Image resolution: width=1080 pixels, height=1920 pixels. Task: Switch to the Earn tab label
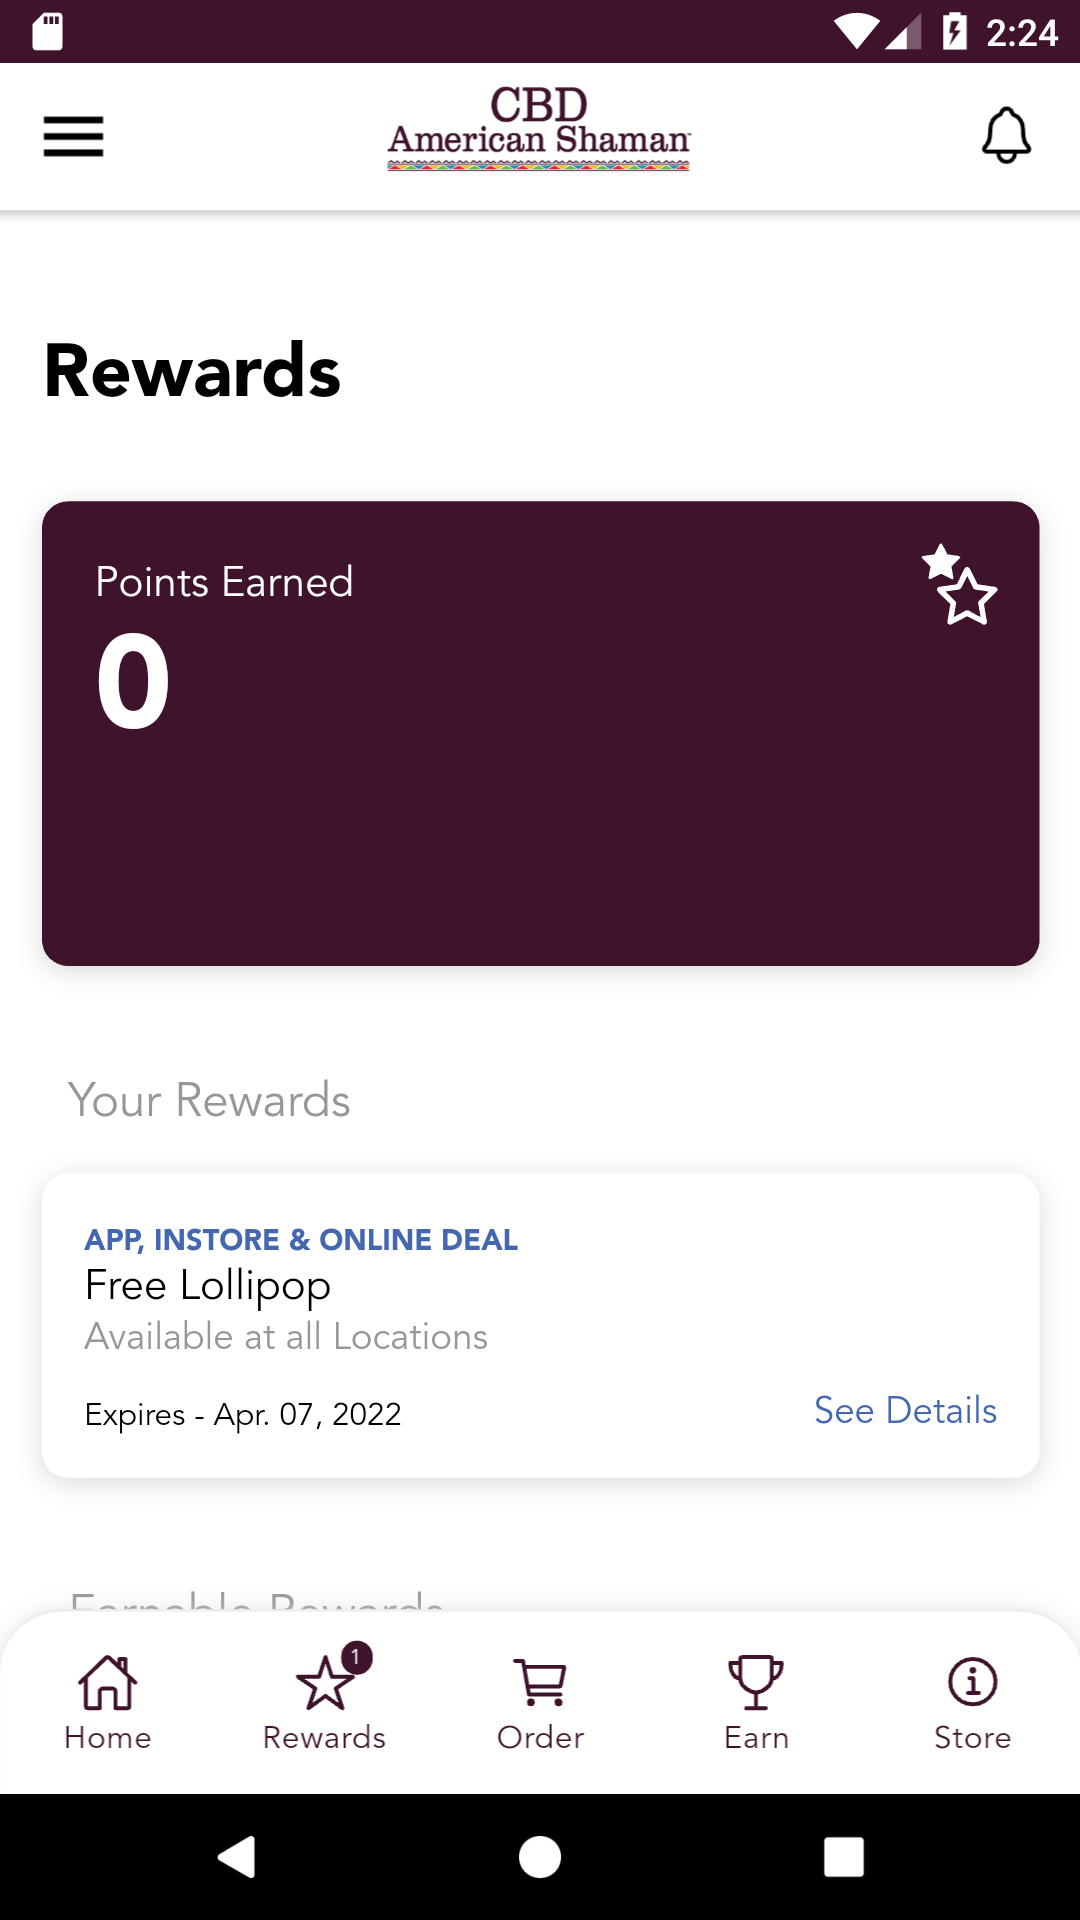(x=756, y=1738)
